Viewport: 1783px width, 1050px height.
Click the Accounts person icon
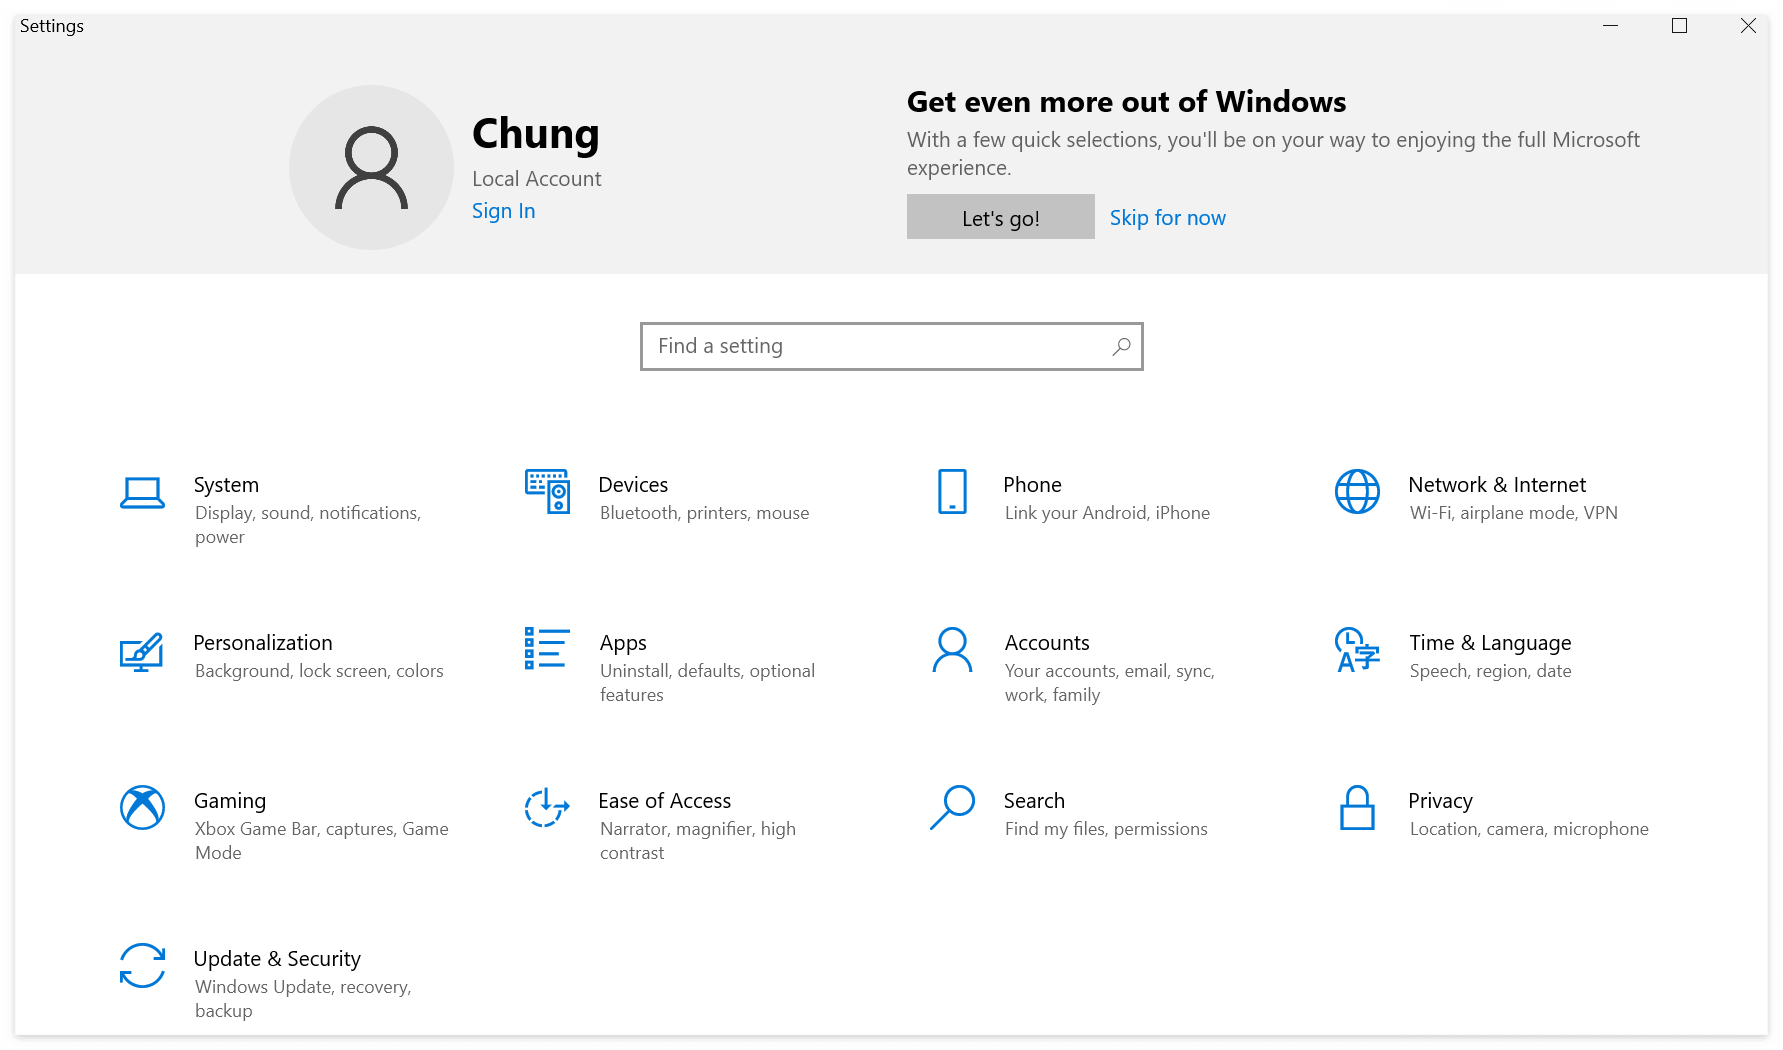pyautogui.click(x=952, y=650)
